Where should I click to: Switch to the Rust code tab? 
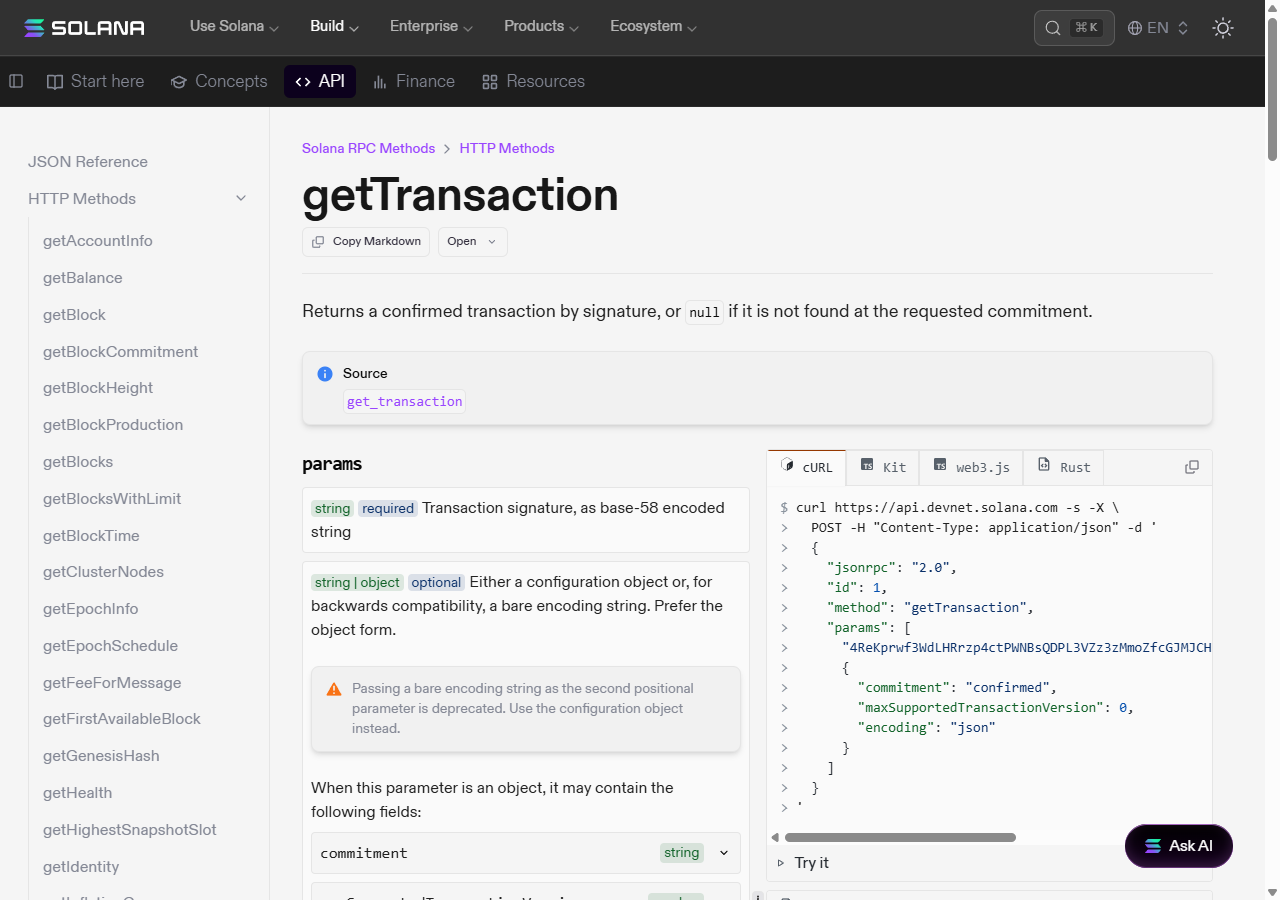pyautogui.click(x=1064, y=467)
